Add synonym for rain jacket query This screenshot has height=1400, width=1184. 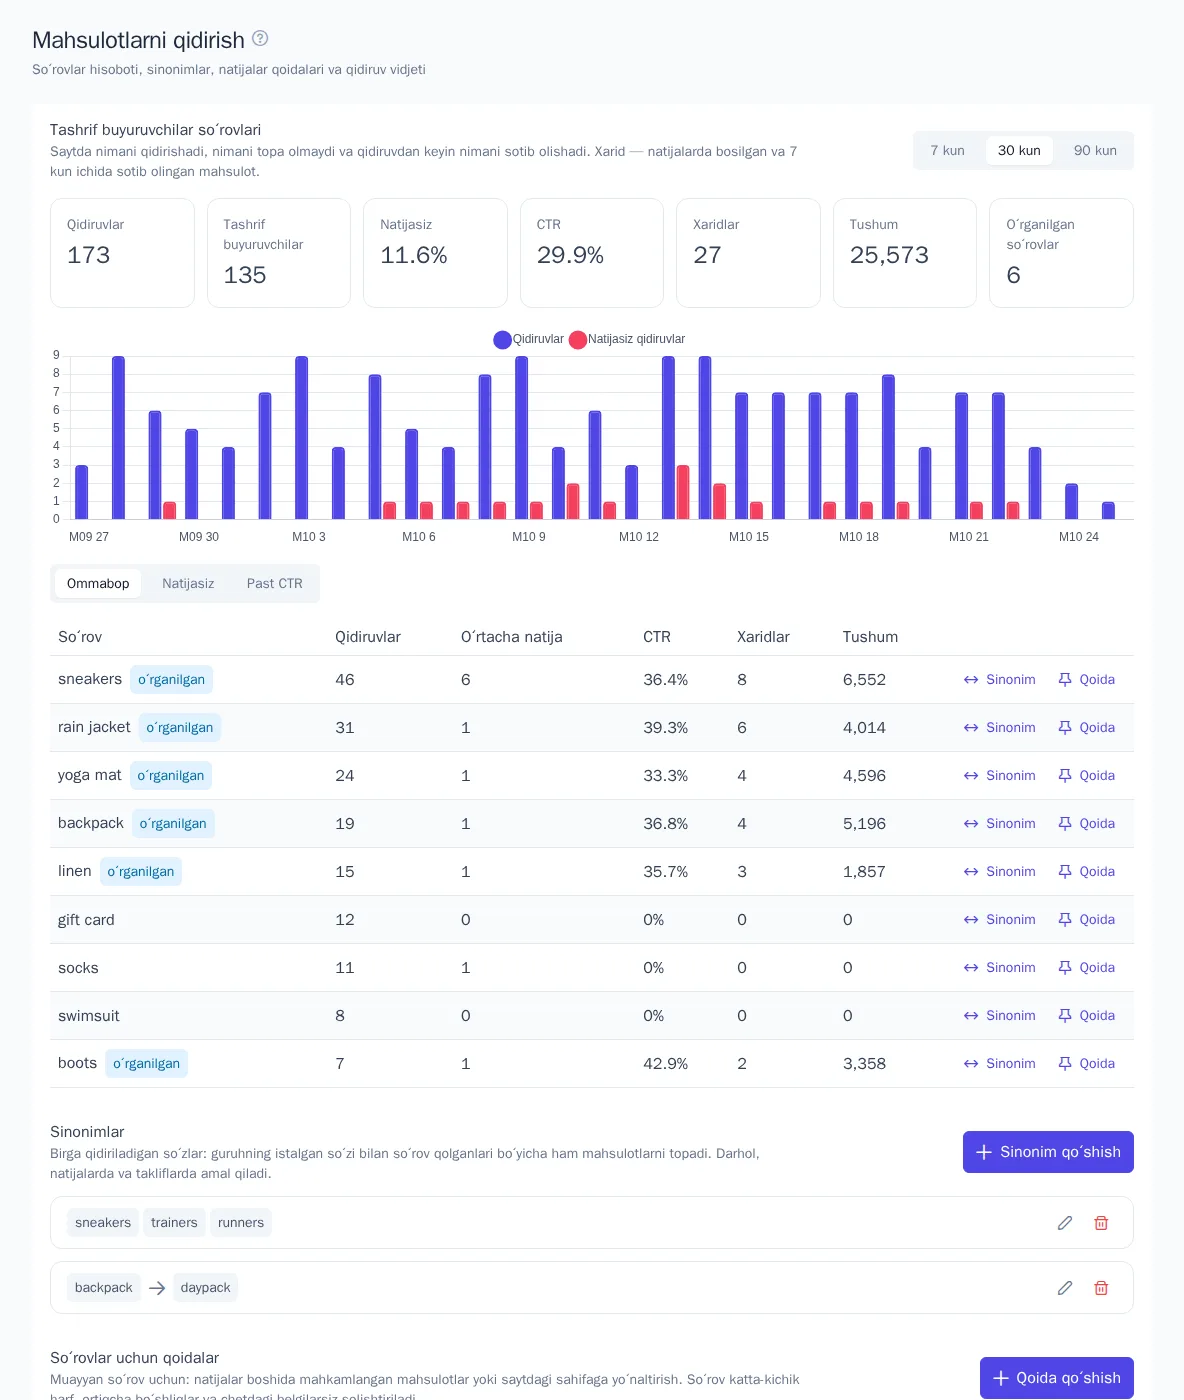click(1000, 728)
